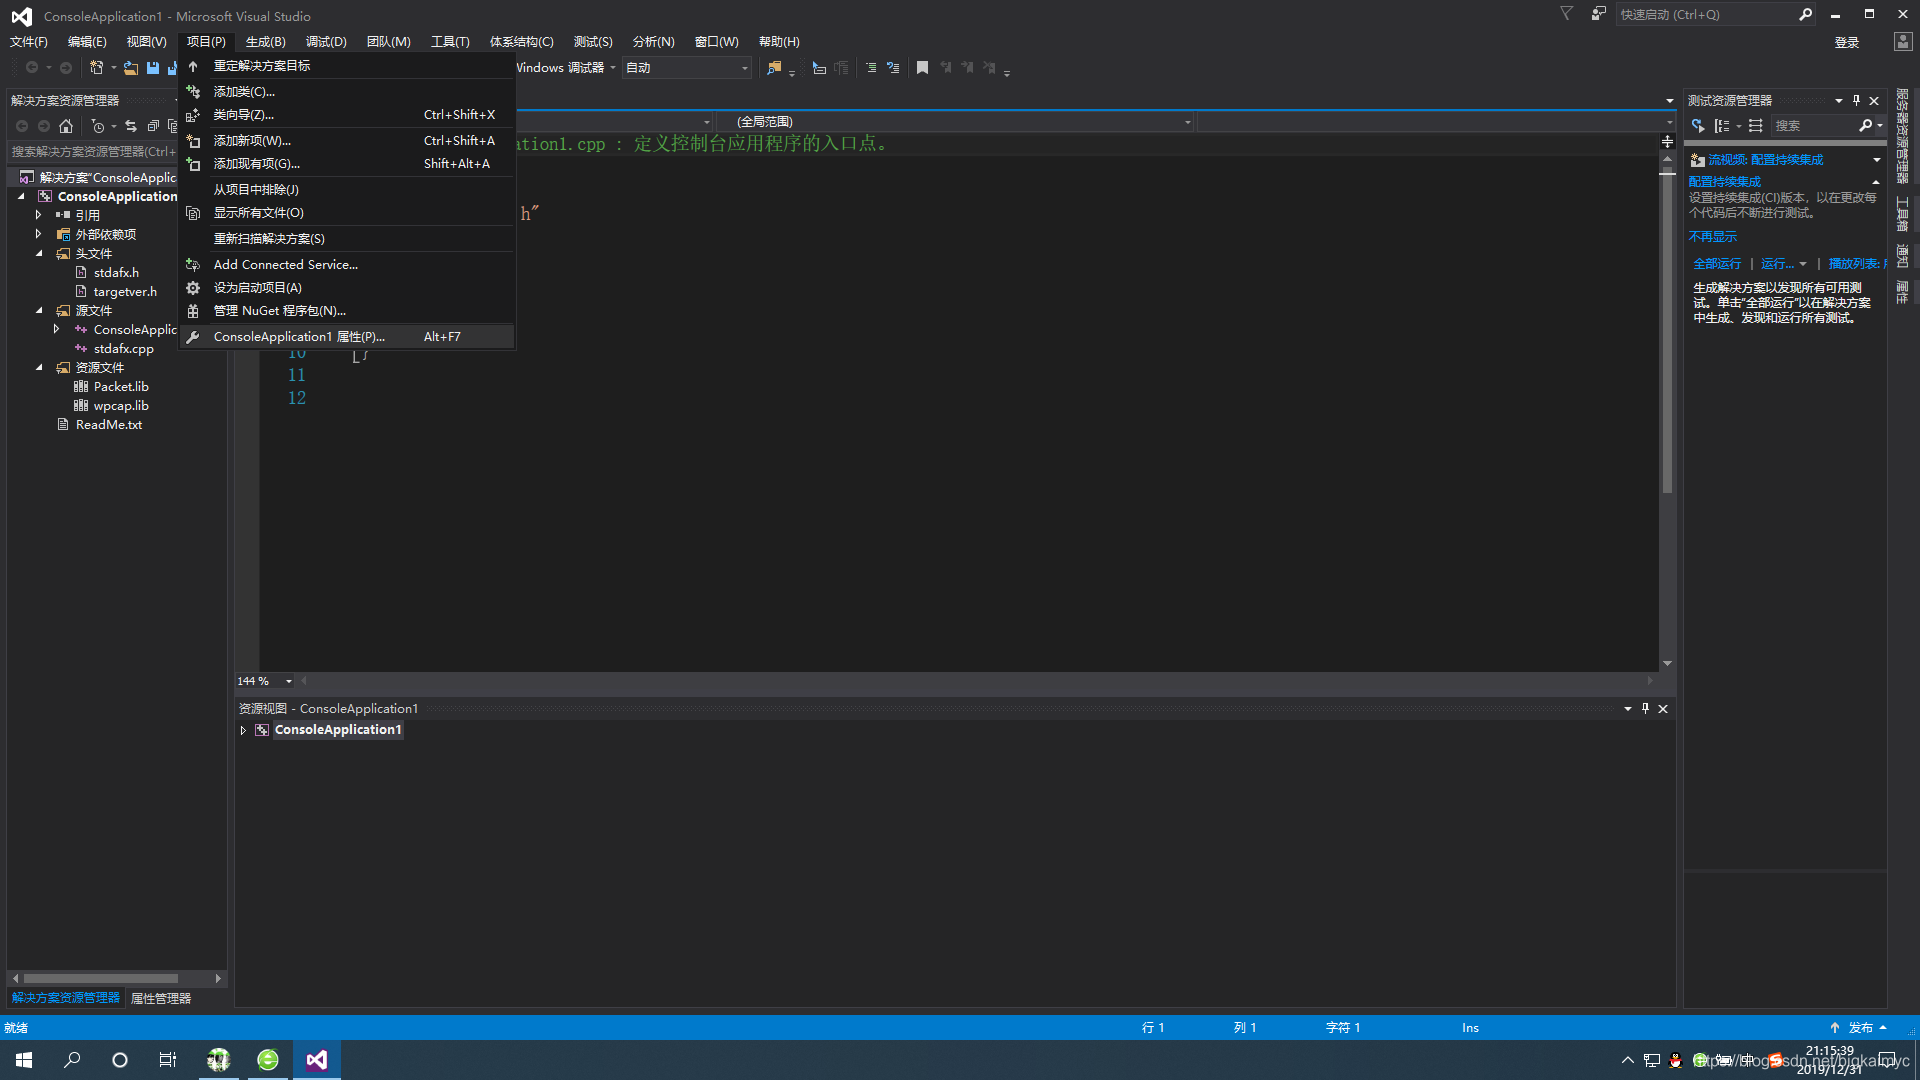The width and height of the screenshot is (1920, 1080).
Task: Click the 全部运行 link
Action: (1716, 264)
